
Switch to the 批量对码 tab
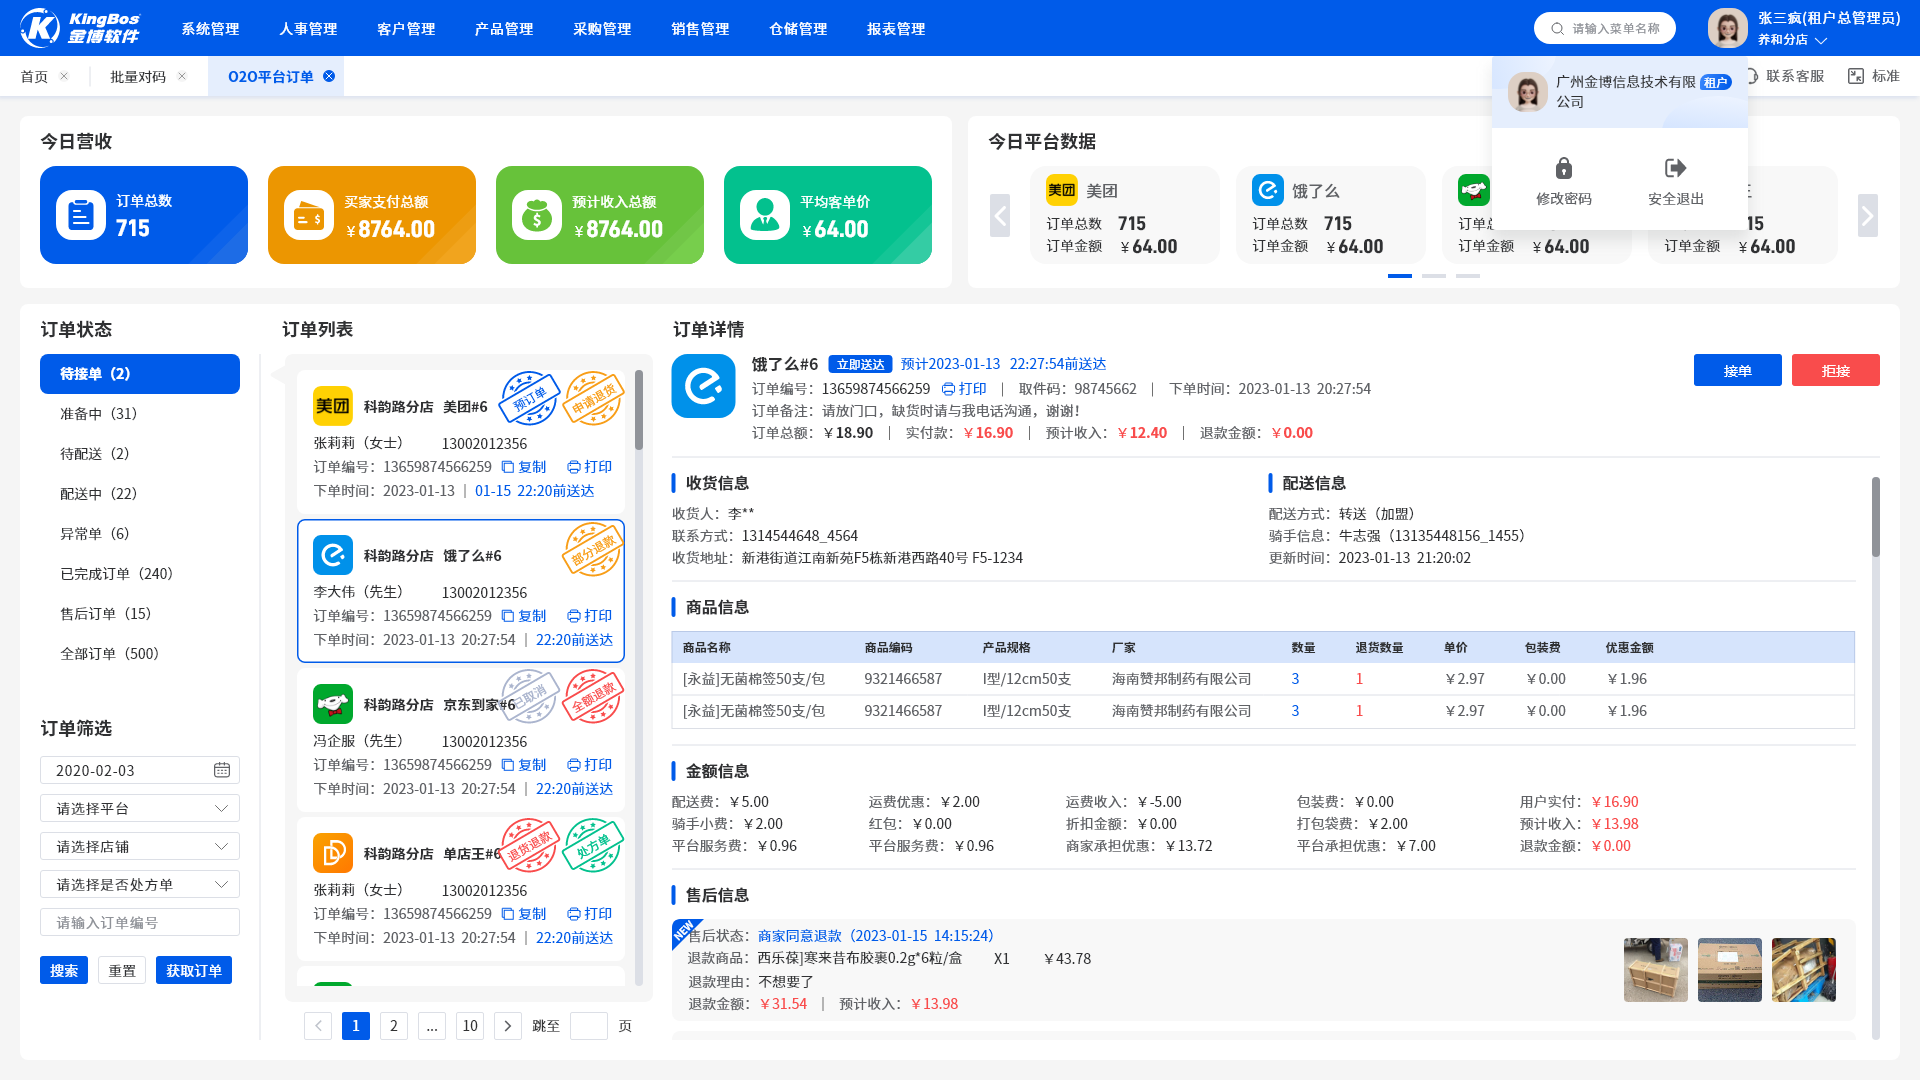[x=138, y=77]
